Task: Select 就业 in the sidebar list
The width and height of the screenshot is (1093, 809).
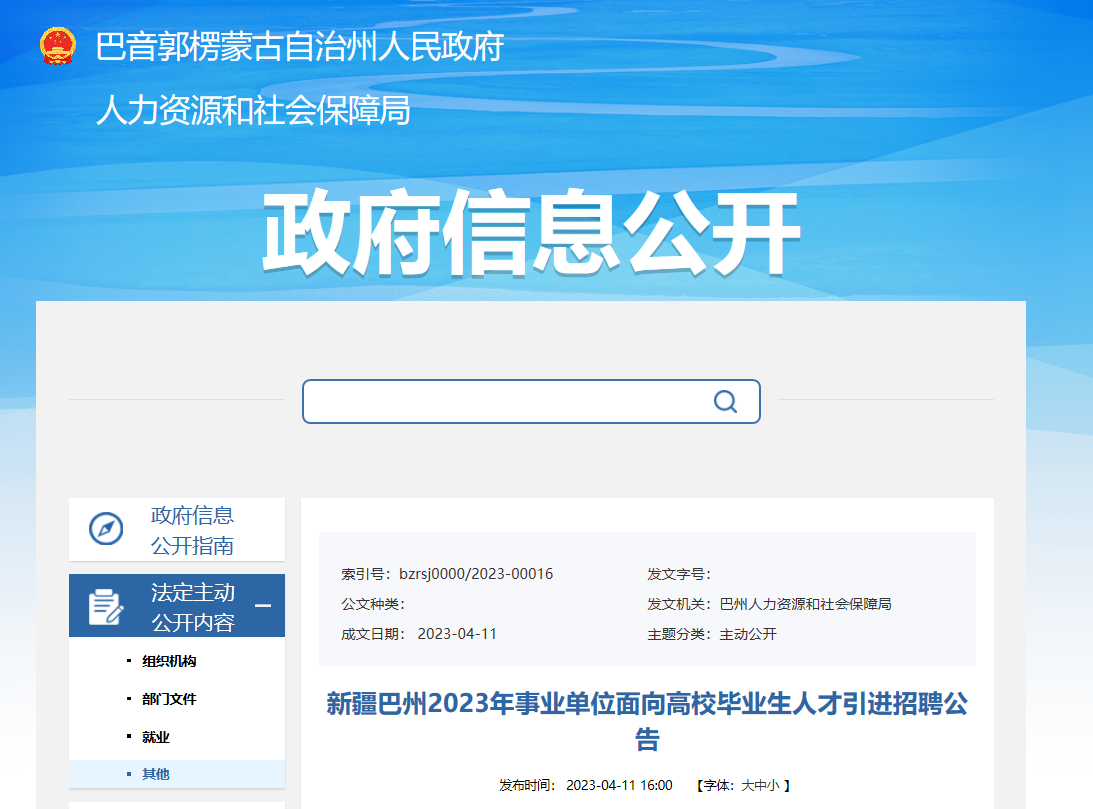Action: pyautogui.click(x=156, y=737)
